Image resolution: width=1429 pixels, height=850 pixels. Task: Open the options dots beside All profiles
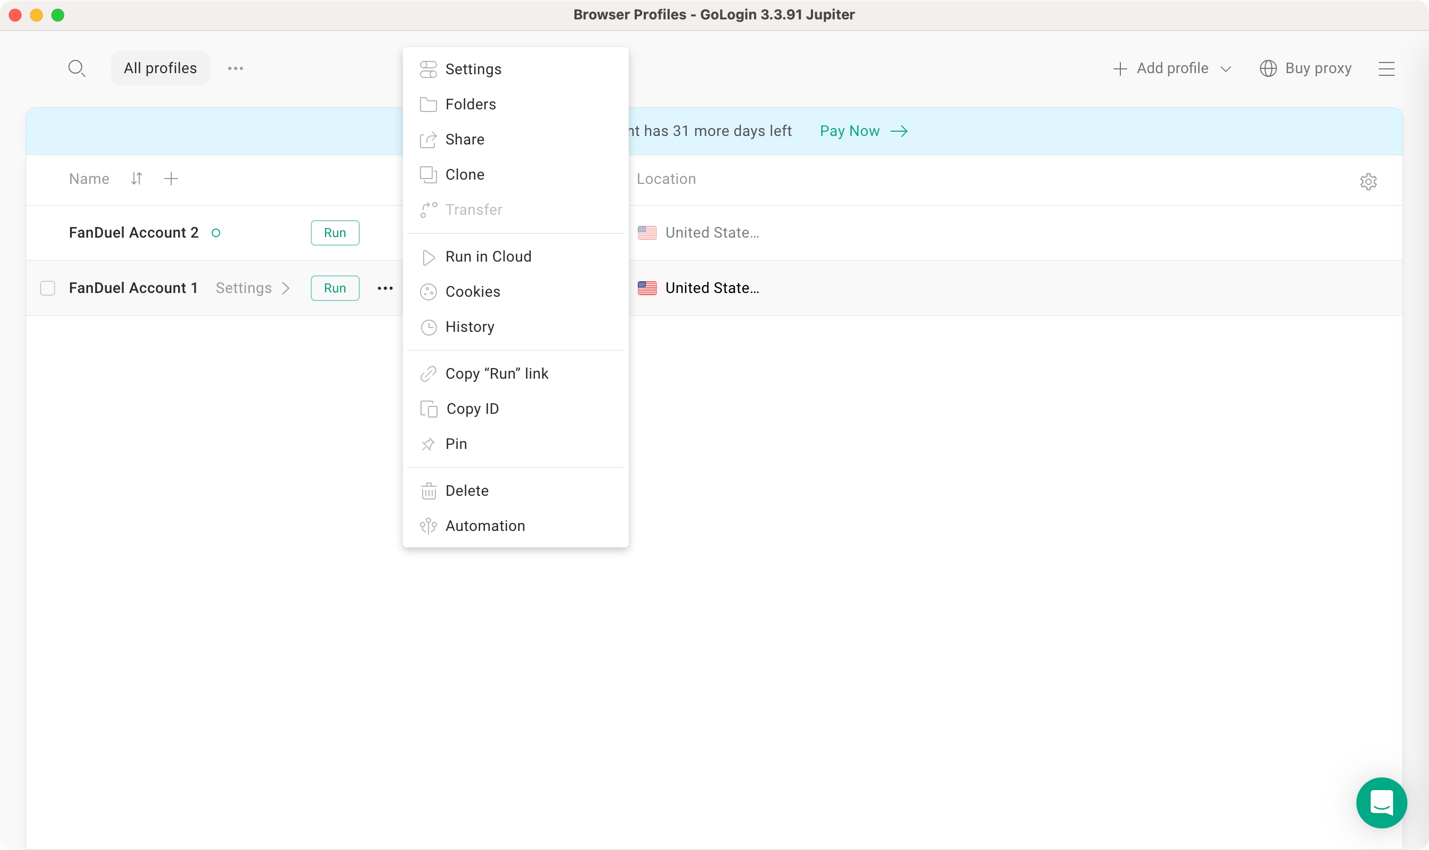[236, 68]
